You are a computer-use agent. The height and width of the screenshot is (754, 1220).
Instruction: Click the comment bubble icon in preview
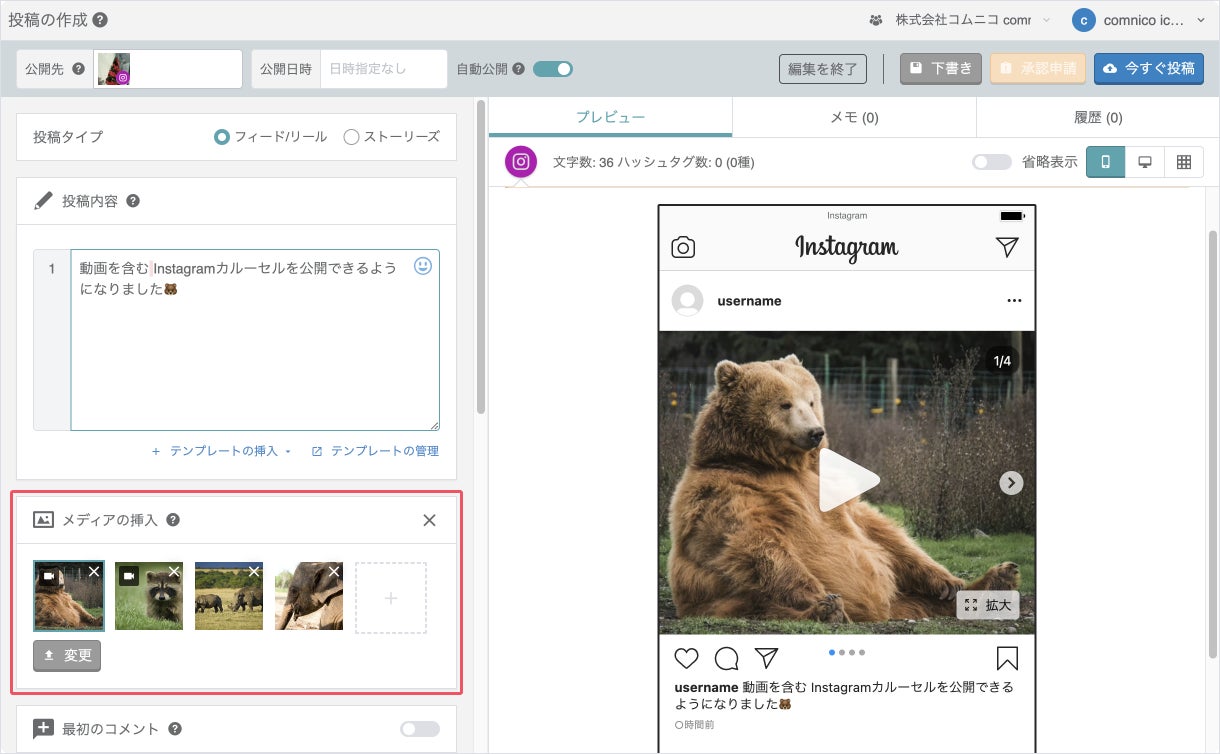[x=727, y=658]
